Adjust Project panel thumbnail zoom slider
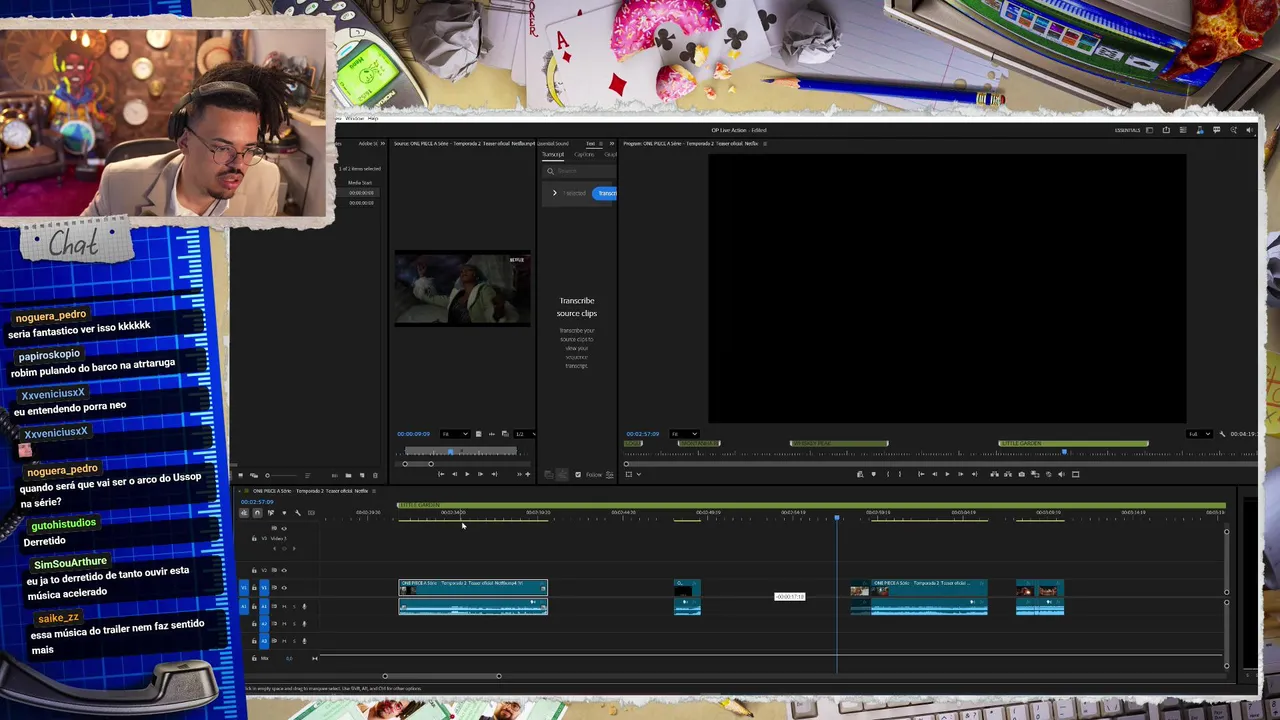The width and height of the screenshot is (1280, 720). [282, 475]
